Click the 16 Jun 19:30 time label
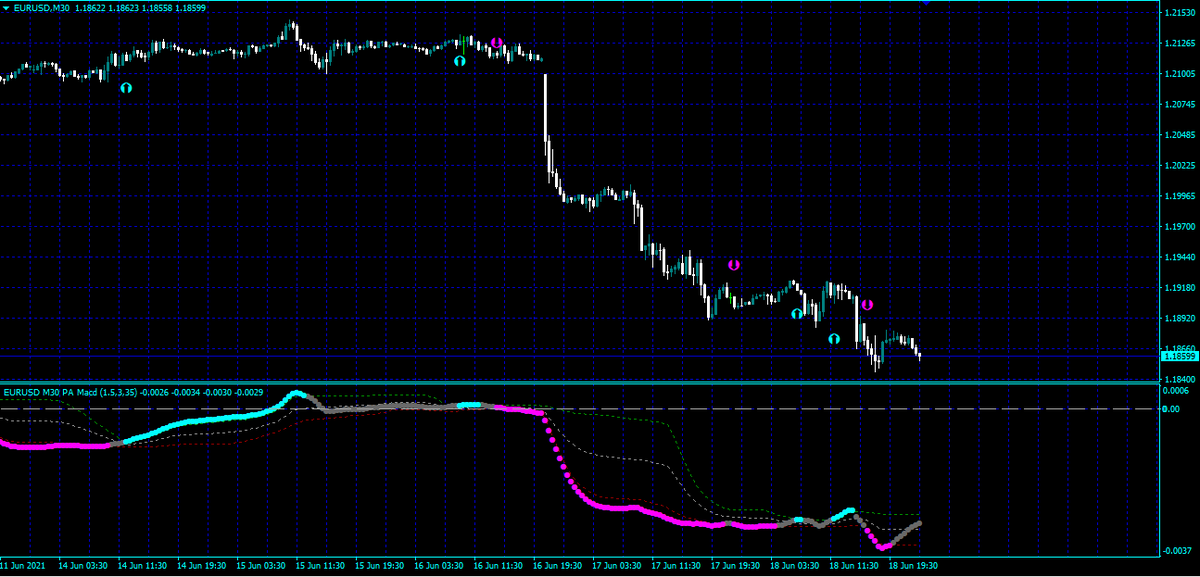This screenshot has height=577, width=1200. click(x=558, y=564)
